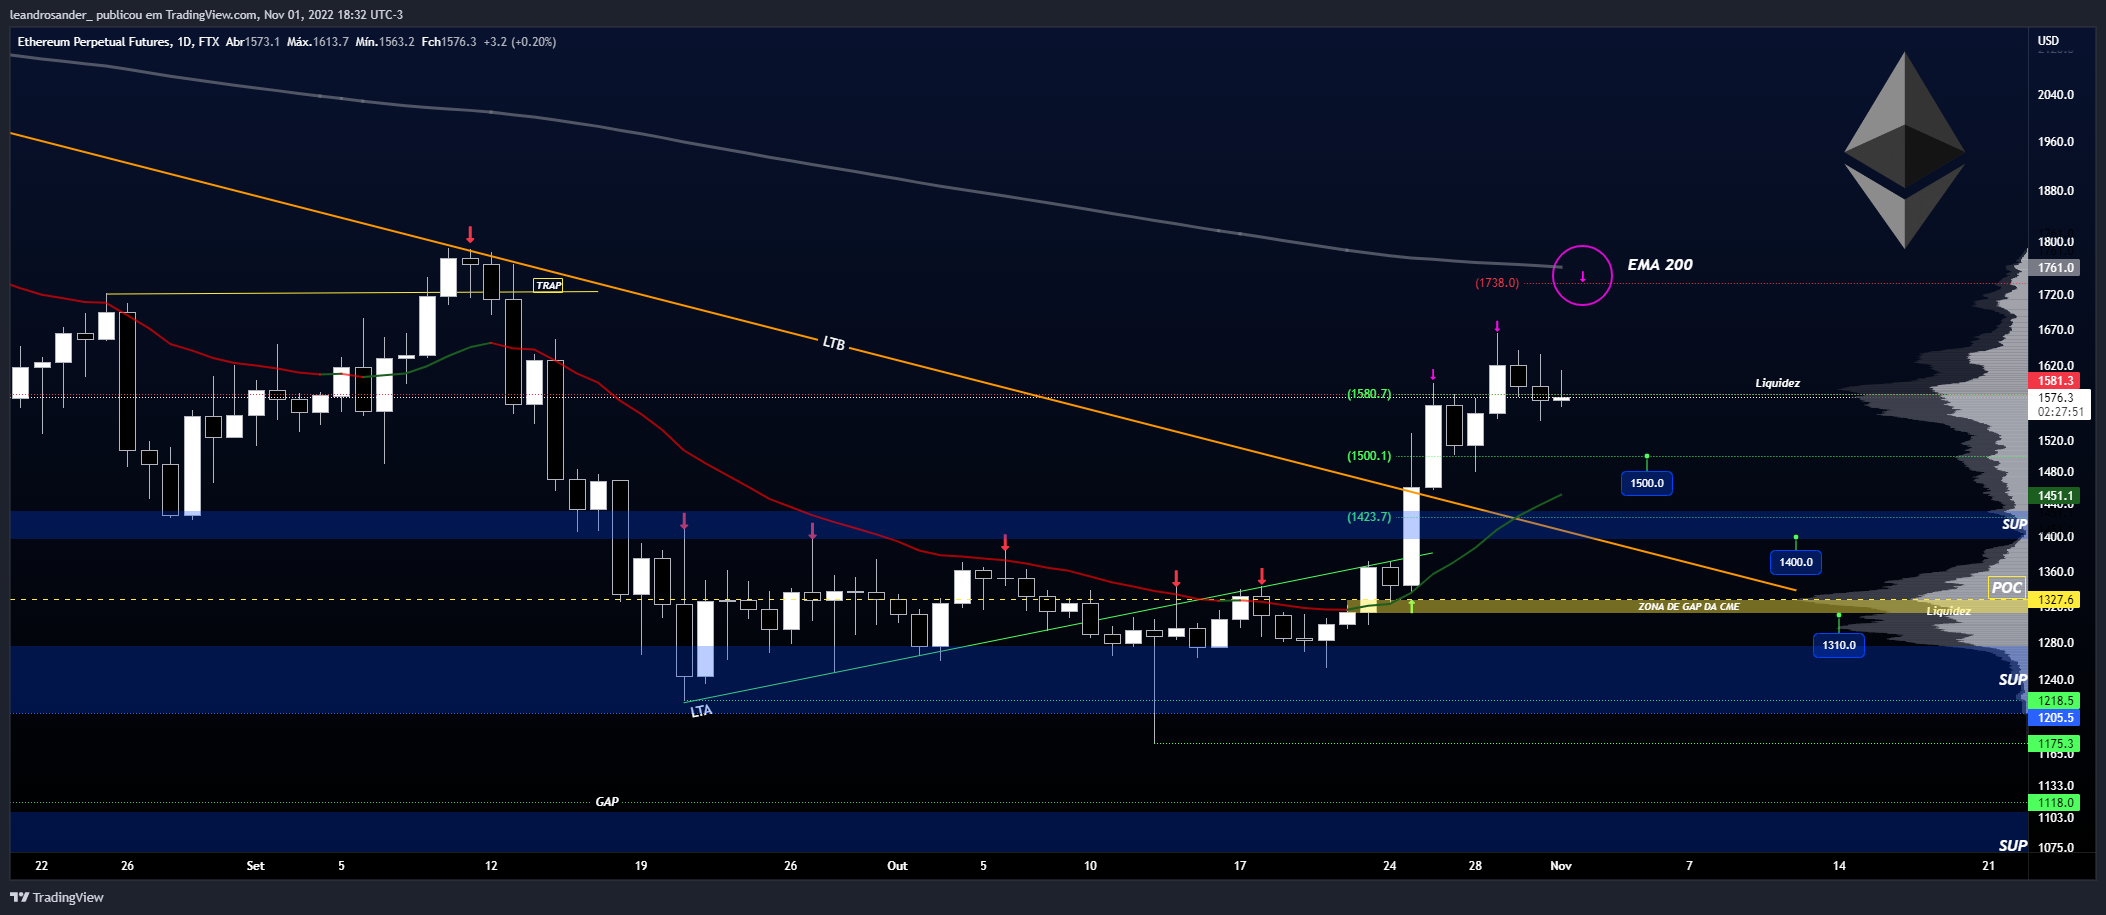The width and height of the screenshot is (2106, 915).
Task: Select the 1400.0 blue callout box
Action: (1796, 562)
